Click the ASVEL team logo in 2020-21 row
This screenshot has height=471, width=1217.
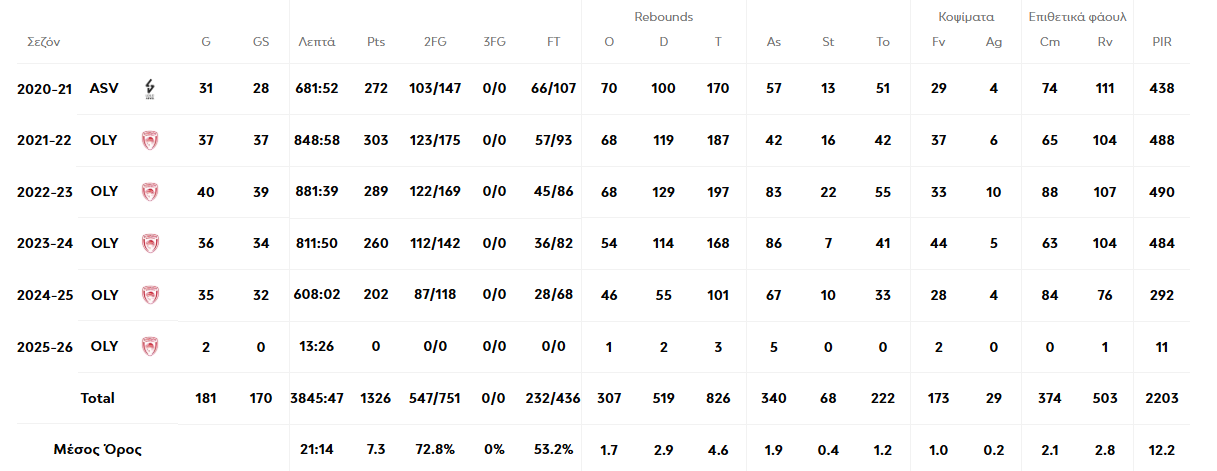(x=150, y=89)
